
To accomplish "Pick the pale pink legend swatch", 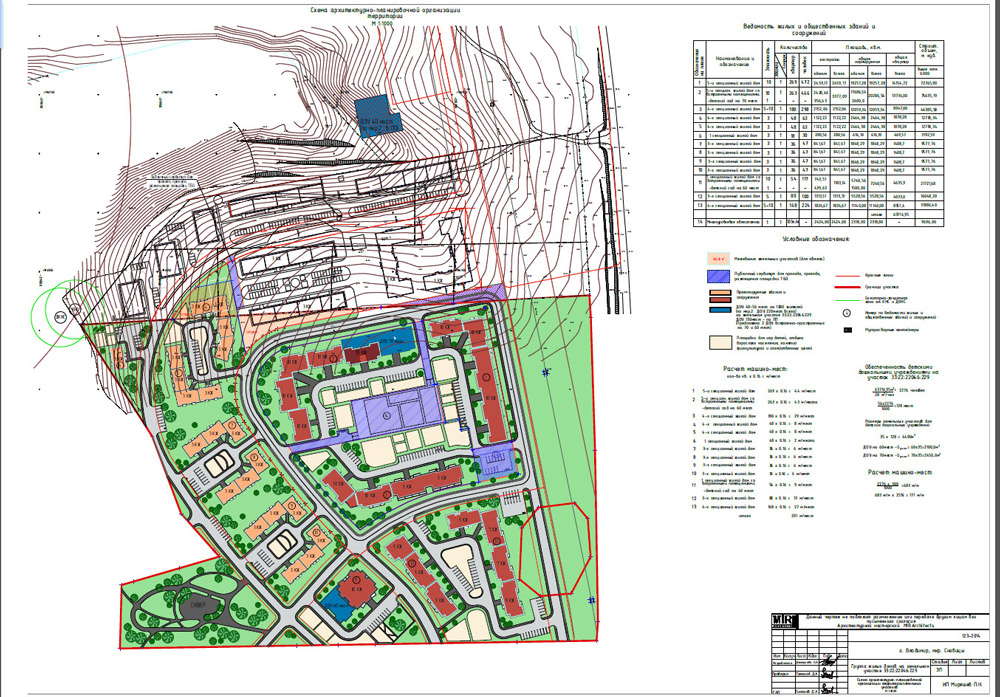I will 720,259.
